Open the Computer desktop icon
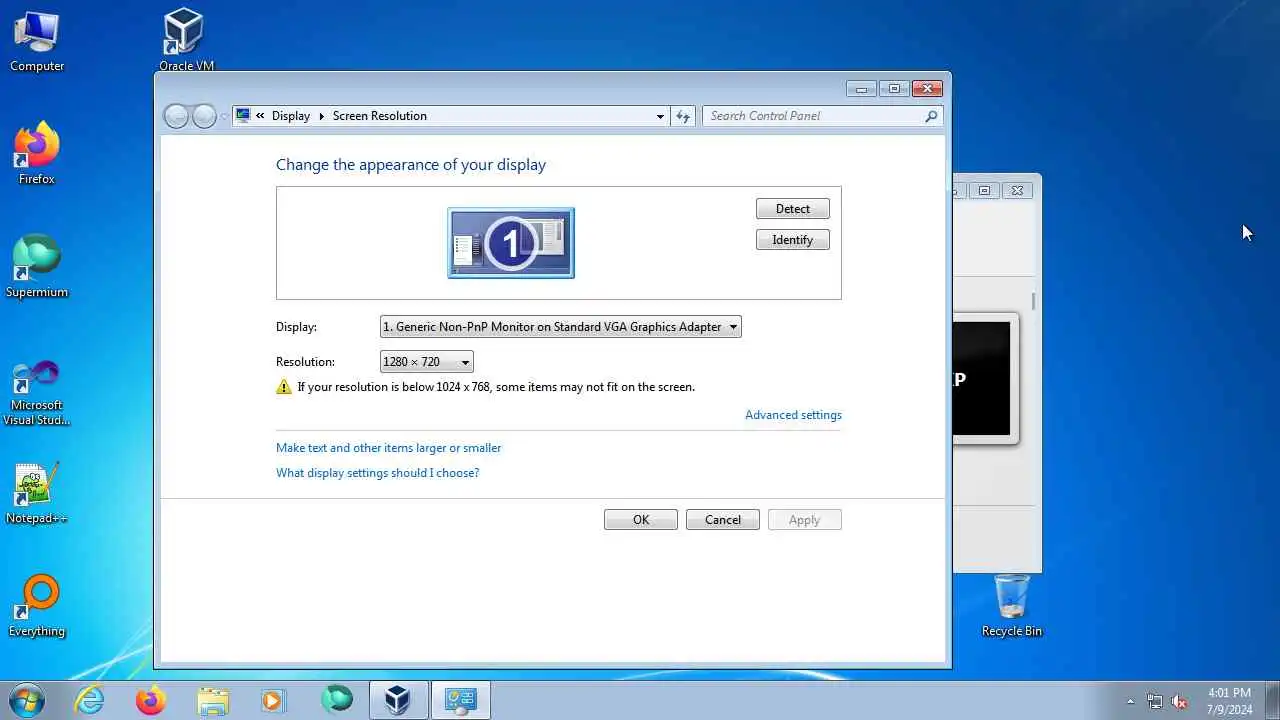Image resolution: width=1280 pixels, height=720 pixels. 37,40
